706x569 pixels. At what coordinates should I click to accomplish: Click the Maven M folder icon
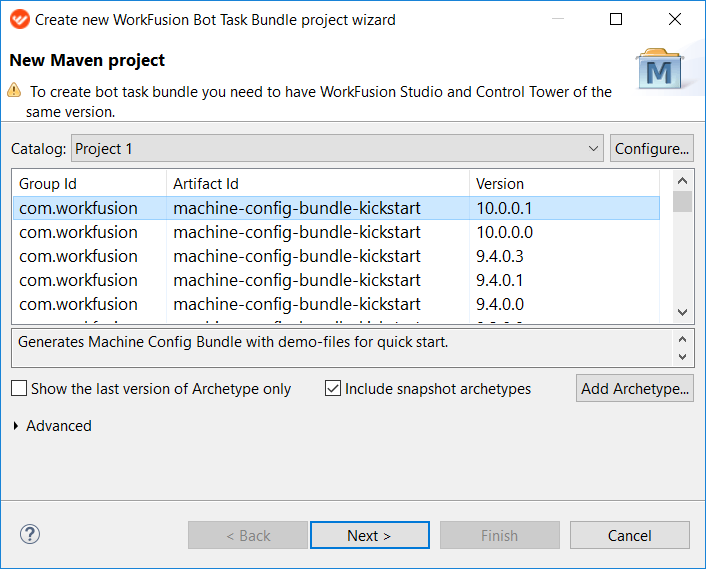coord(659,68)
